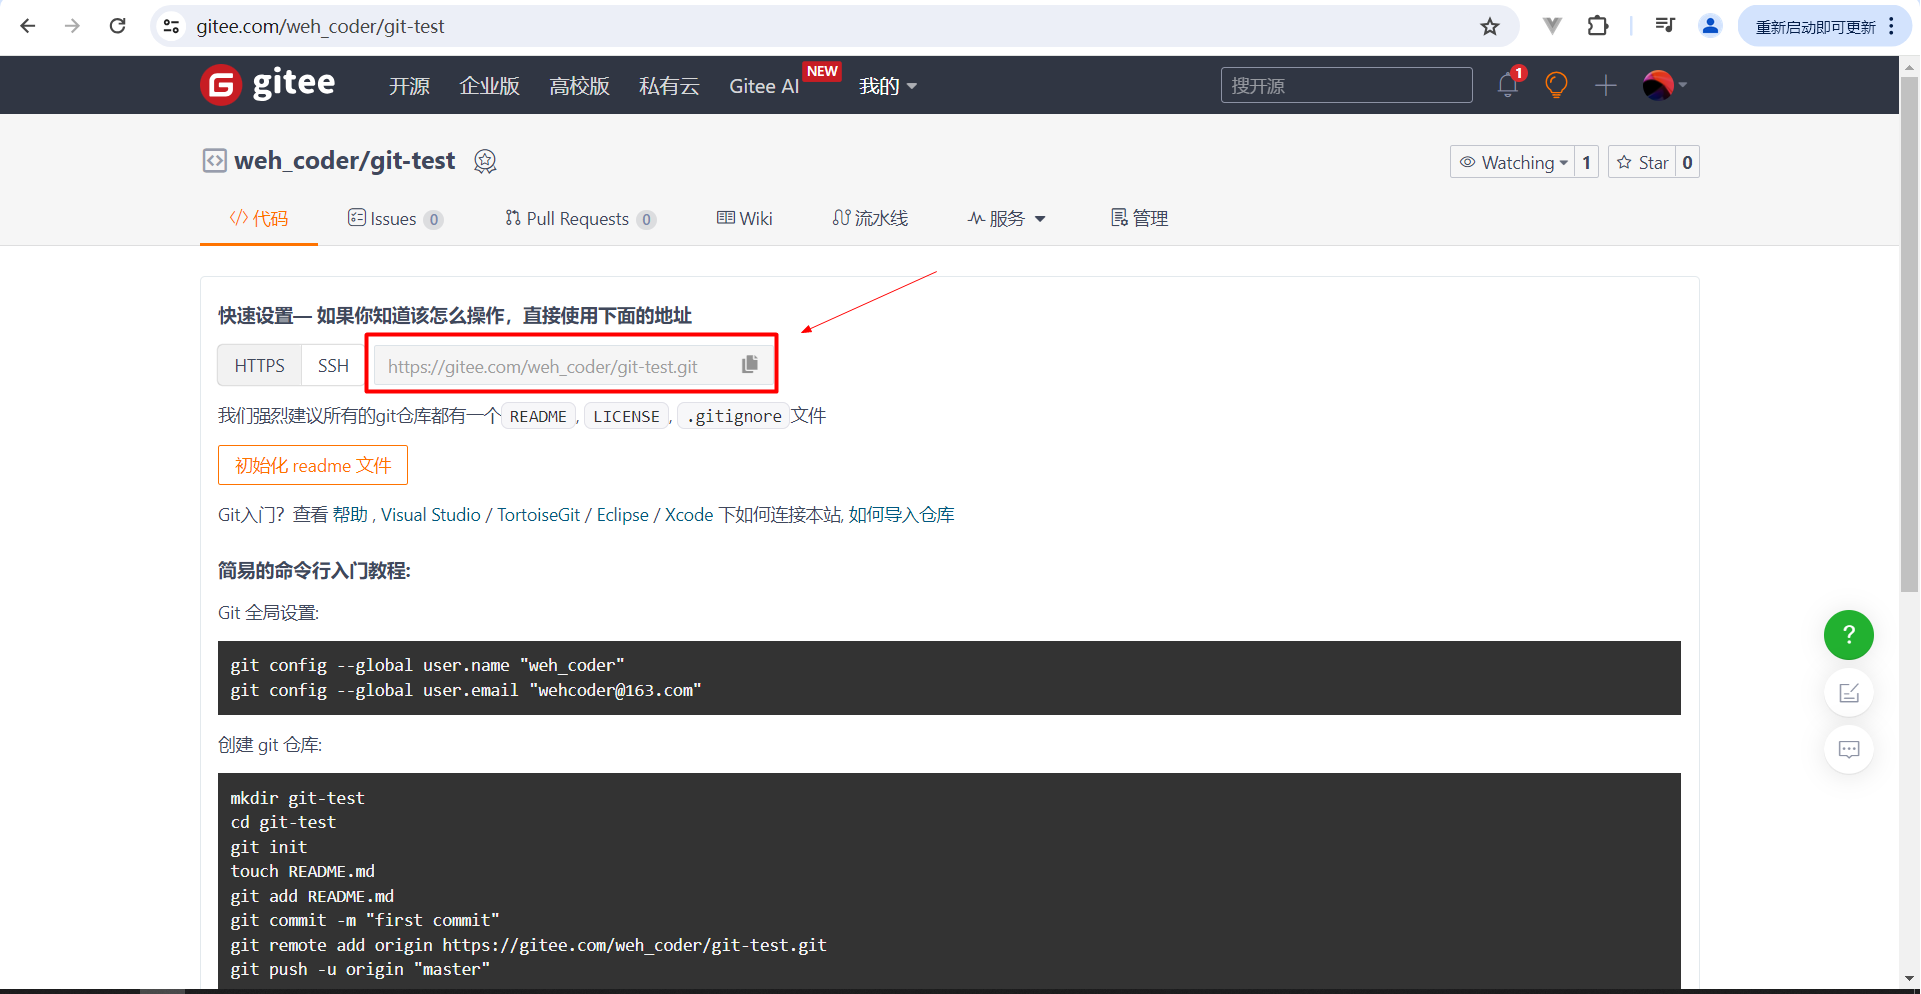Copy repository URL with copy icon
Screen dimensions: 1921x994
point(750,365)
